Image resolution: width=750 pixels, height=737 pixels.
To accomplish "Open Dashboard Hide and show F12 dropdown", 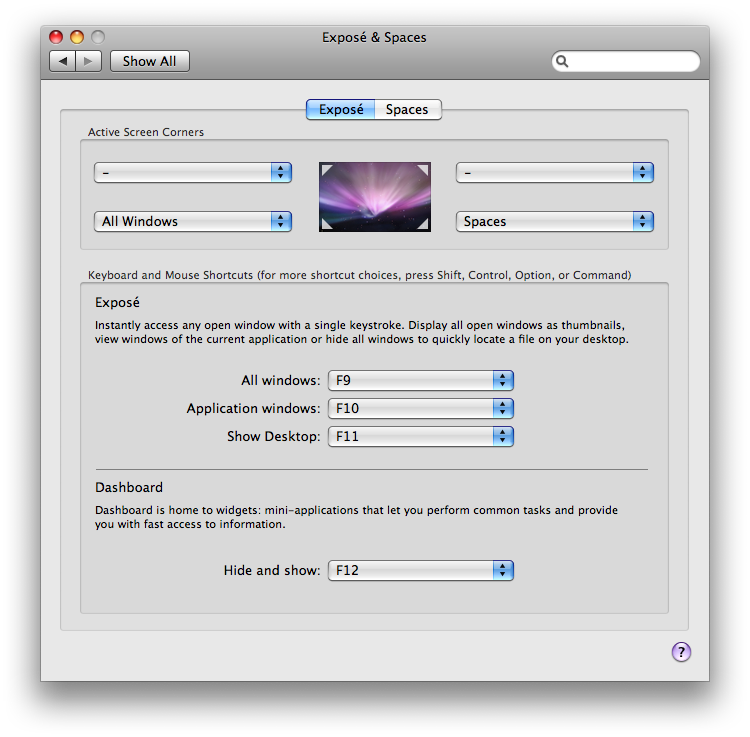I will tap(421, 571).
